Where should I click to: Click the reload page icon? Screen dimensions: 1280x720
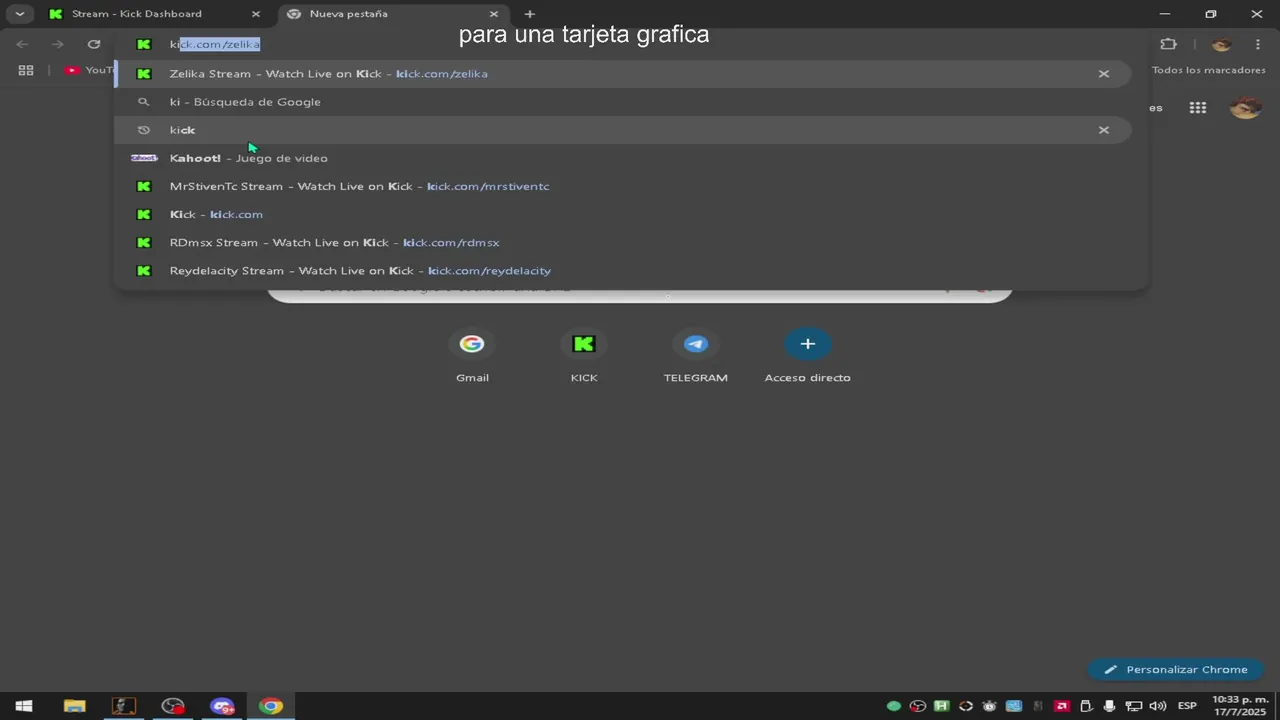tap(94, 44)
